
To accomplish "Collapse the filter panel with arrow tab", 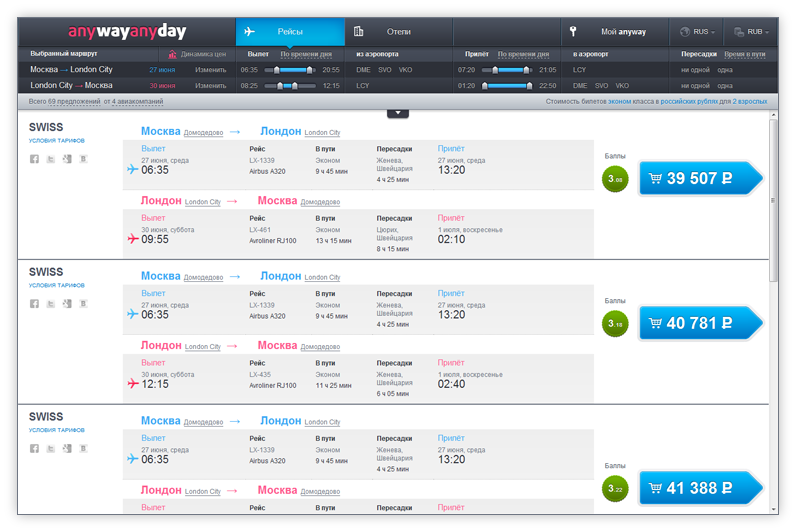I will (x=397, y=113).
